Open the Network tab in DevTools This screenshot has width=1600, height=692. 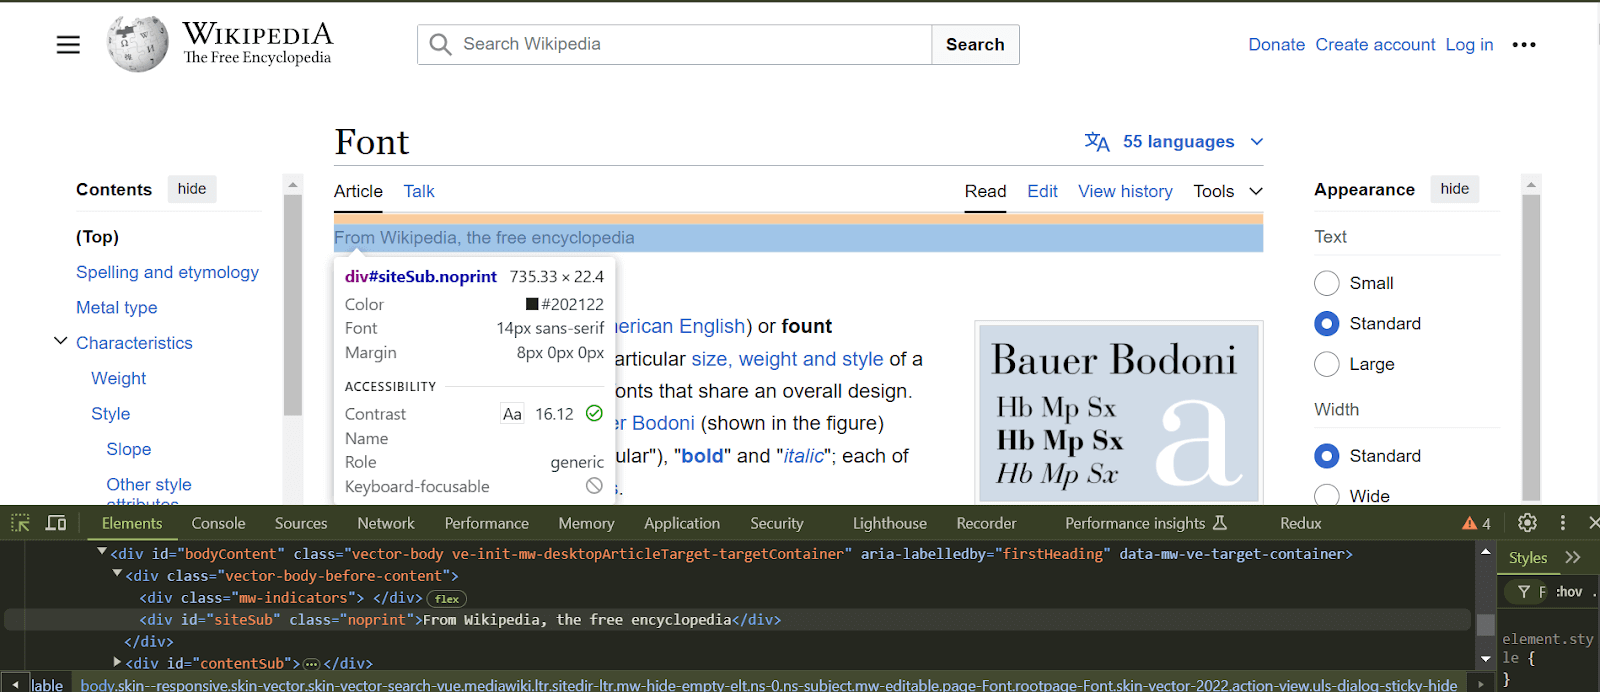click(x=385, y=523)
